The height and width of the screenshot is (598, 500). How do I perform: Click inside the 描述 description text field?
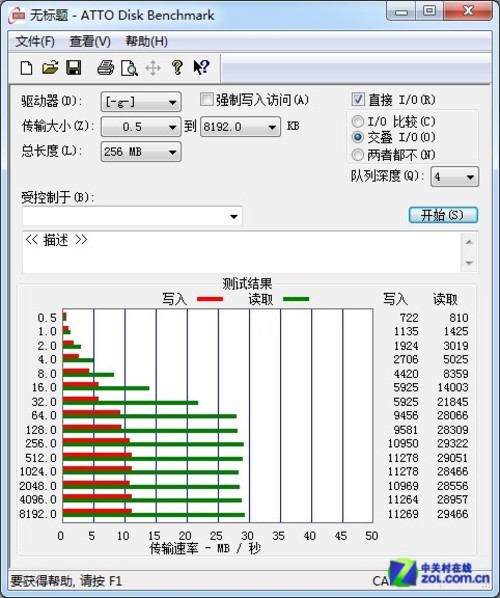pyautogui.click(x=242, y=252)
